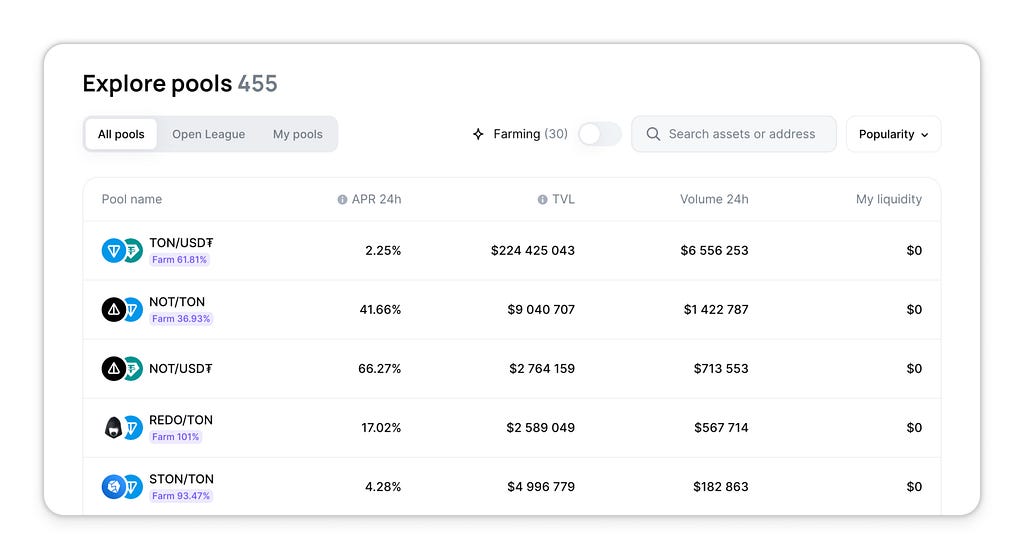The image size is (1024, 559).
Task: Click the REDO/TON pool token icons
Action: click(x=122, y=428)
